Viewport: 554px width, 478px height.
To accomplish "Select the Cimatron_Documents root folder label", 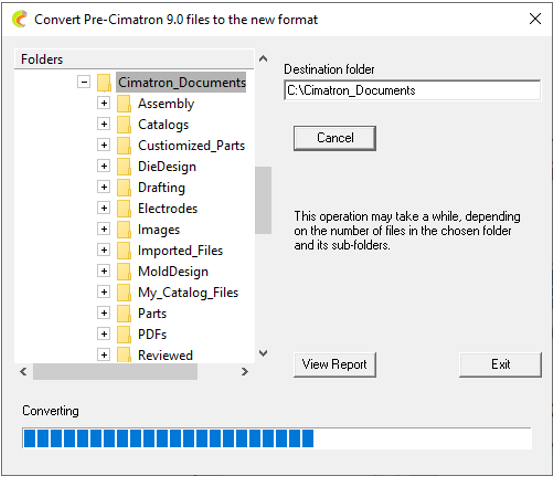I will (181, 82).
